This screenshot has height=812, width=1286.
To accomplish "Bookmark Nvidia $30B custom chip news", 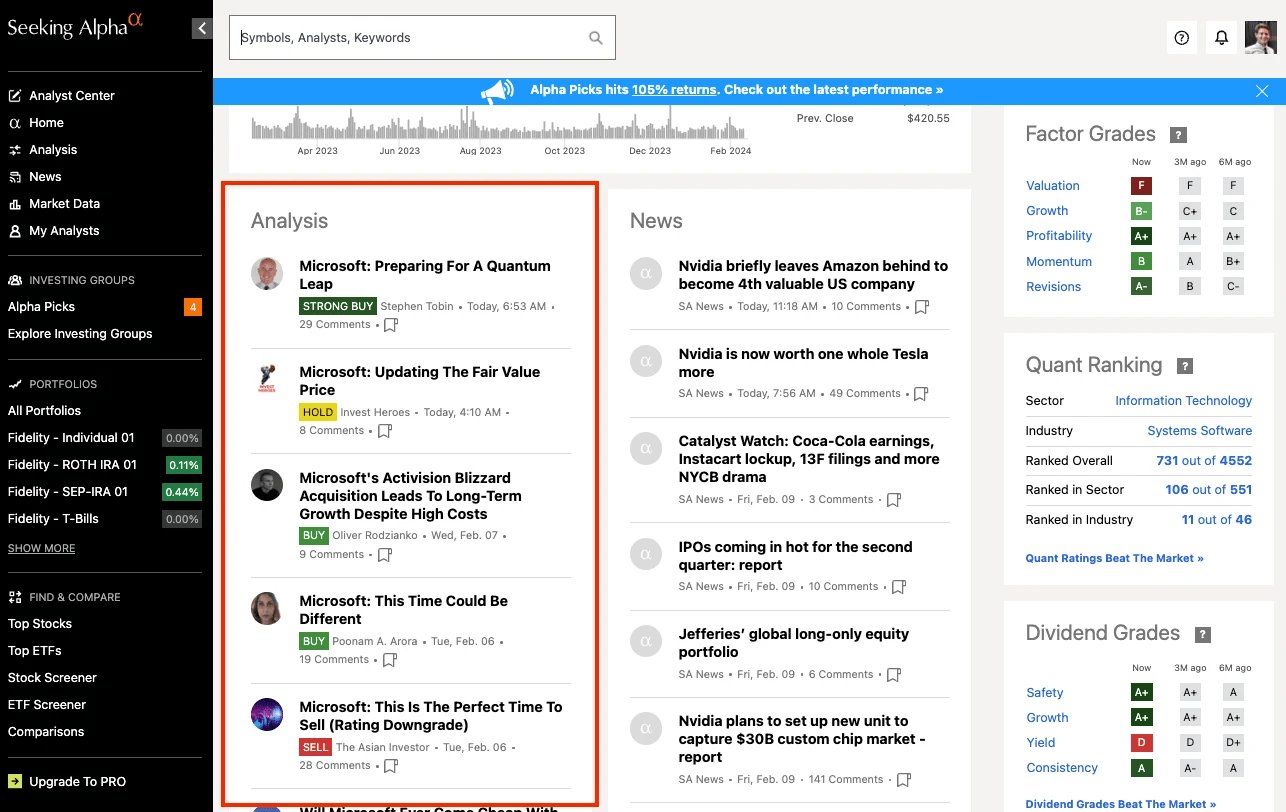I will click(904, 780).
